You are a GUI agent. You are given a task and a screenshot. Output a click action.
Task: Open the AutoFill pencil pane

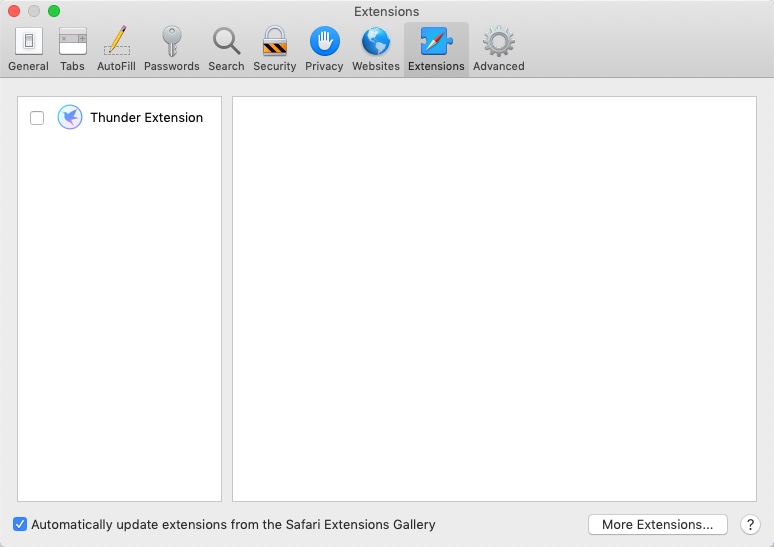point(116,49)
